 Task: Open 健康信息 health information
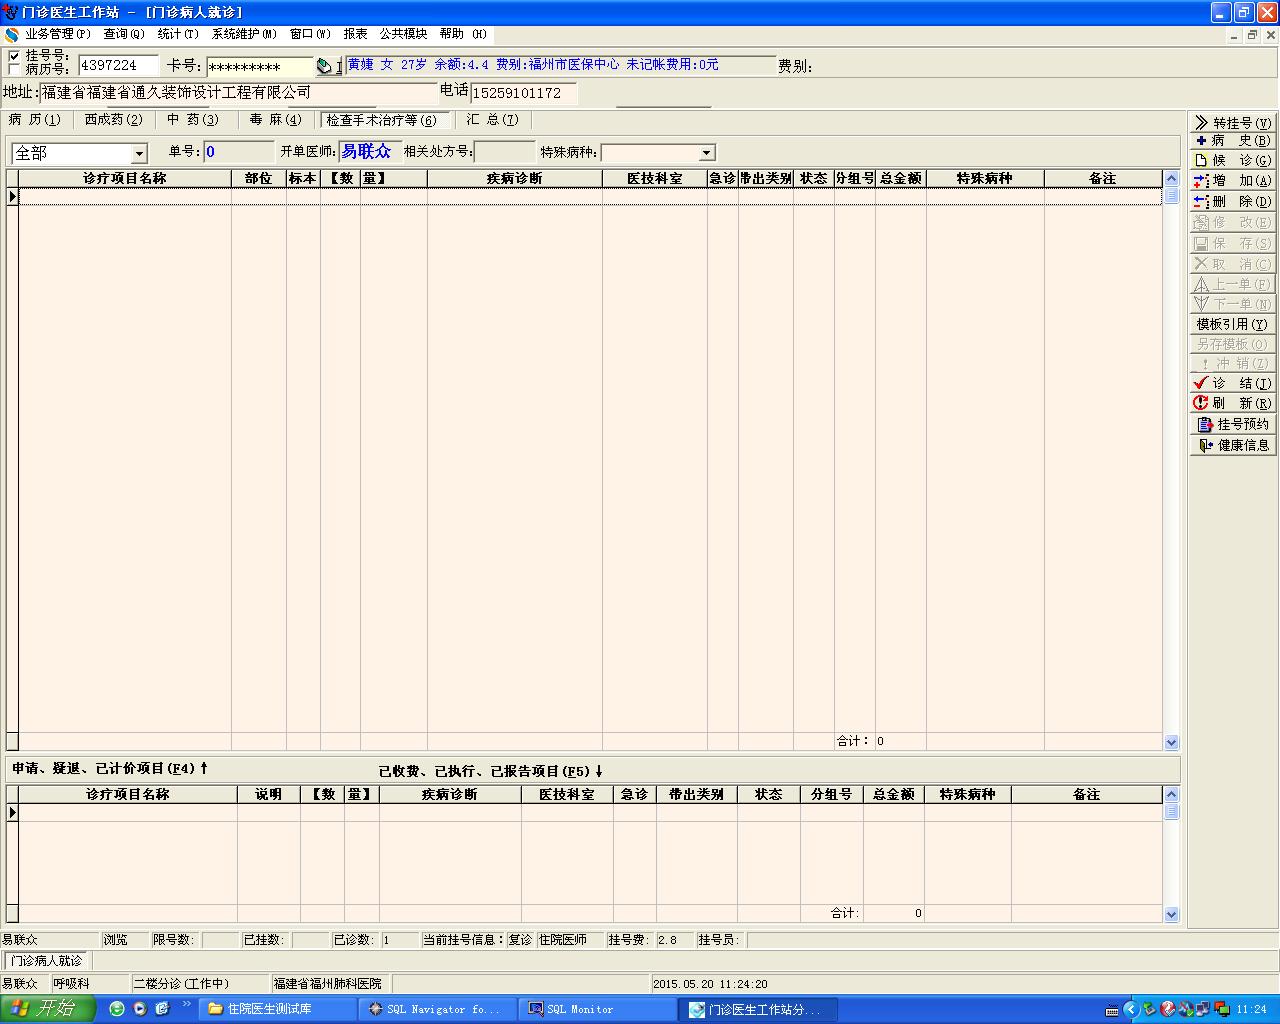pyautogui.click(x=1232, y=445)
